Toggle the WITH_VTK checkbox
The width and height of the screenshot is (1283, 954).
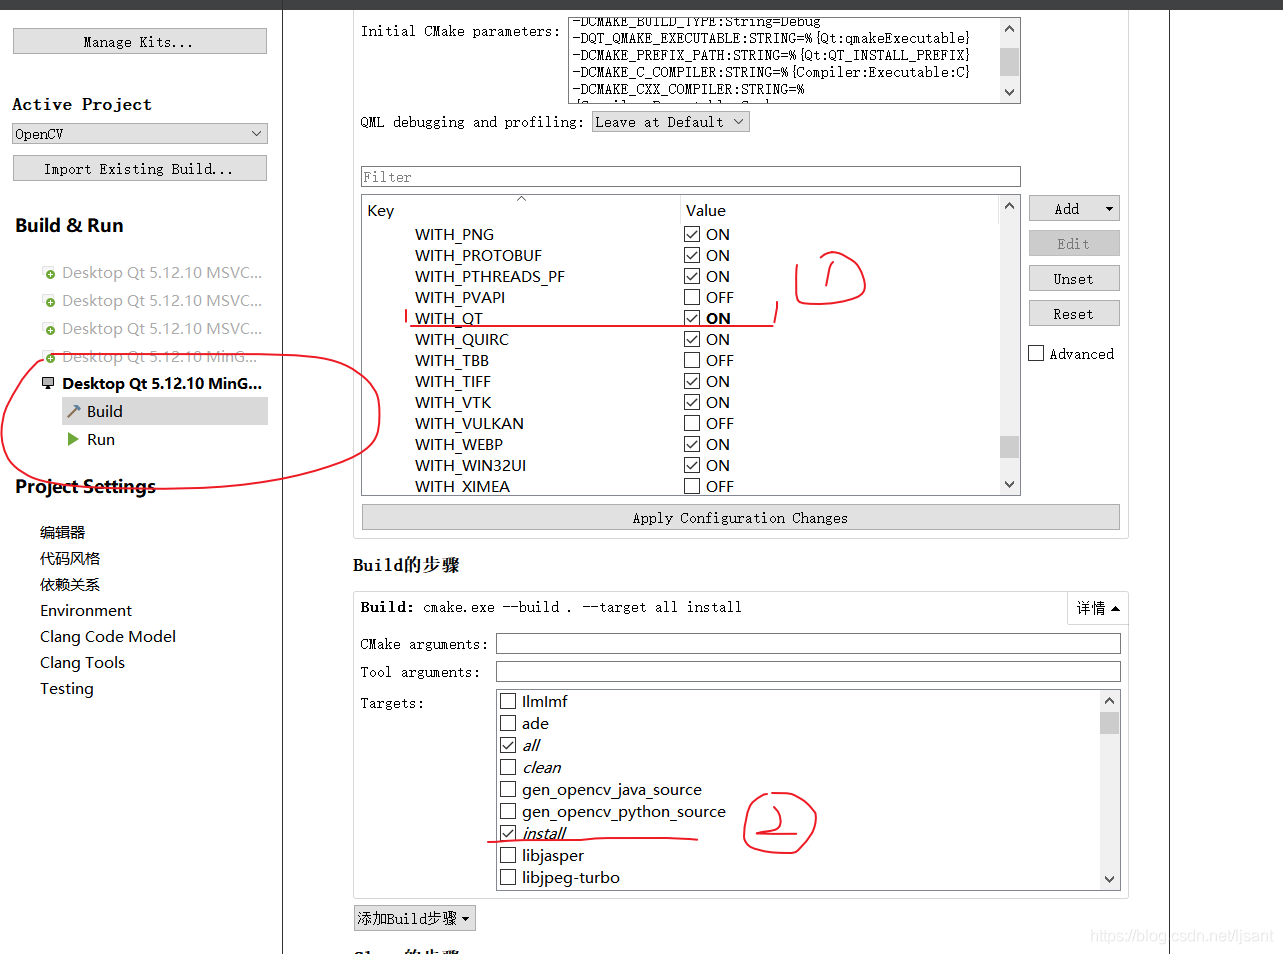click(x=692, y=402)
